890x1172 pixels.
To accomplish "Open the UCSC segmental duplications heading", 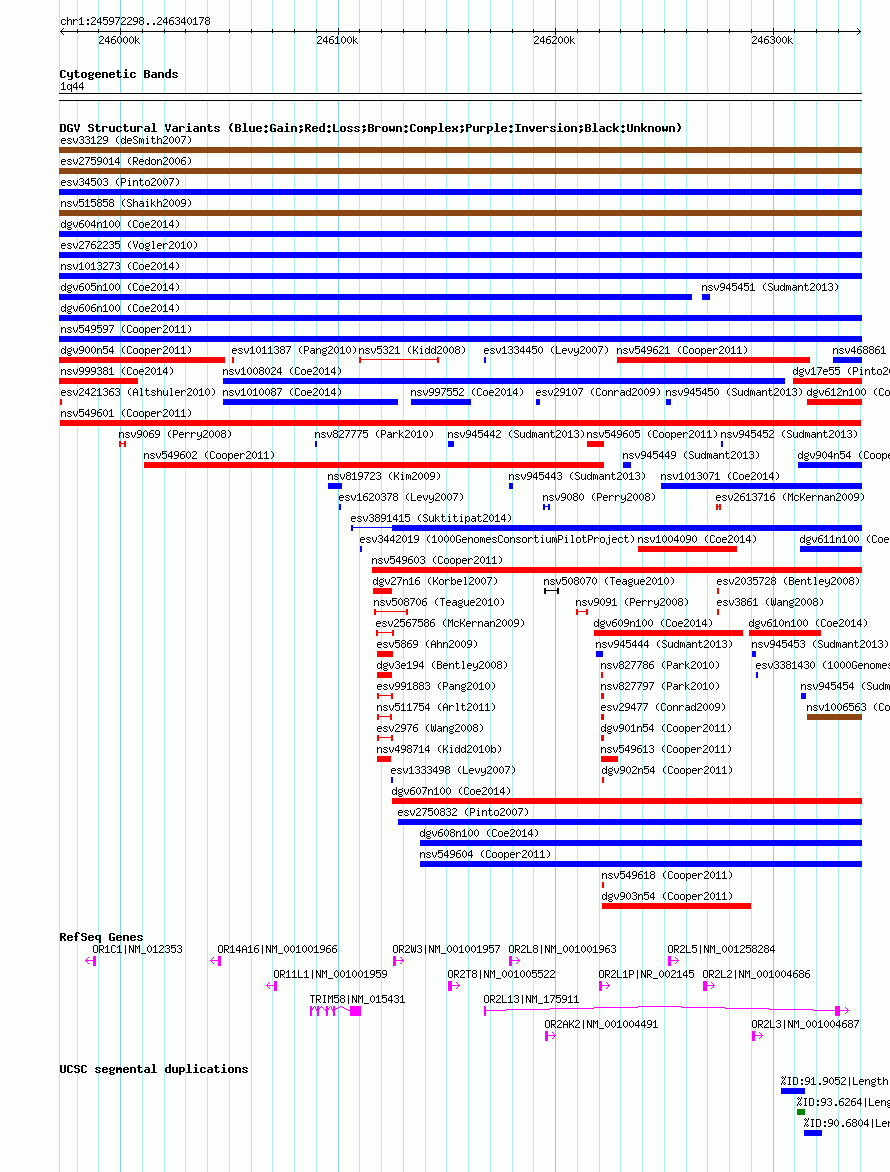I will pyautogui.click(x=154, y=1069).
